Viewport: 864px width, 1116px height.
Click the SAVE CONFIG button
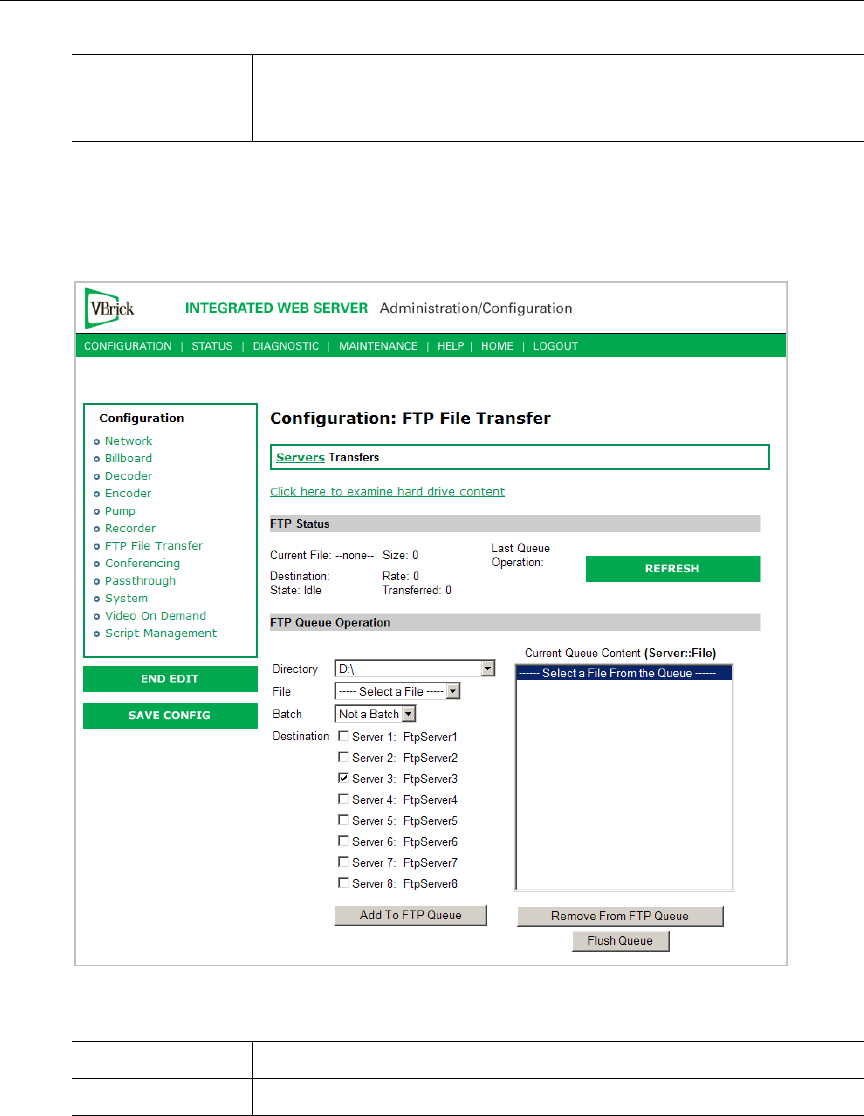point(170,715)
